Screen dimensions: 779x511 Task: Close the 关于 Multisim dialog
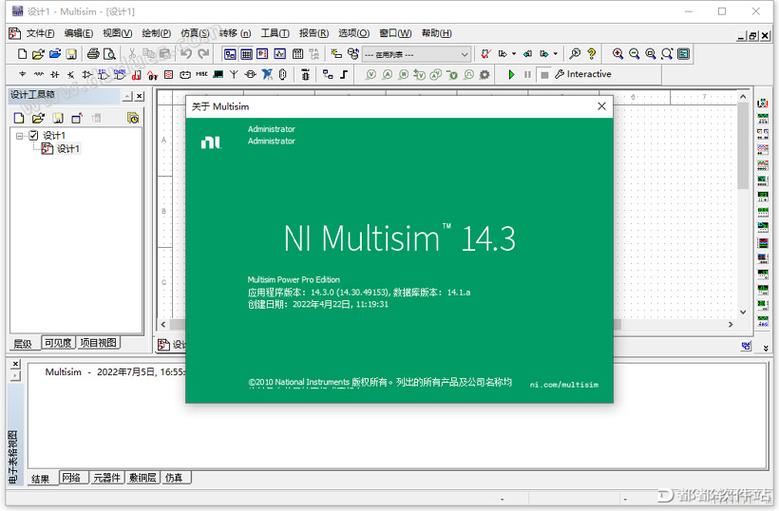tap(602, 106)
